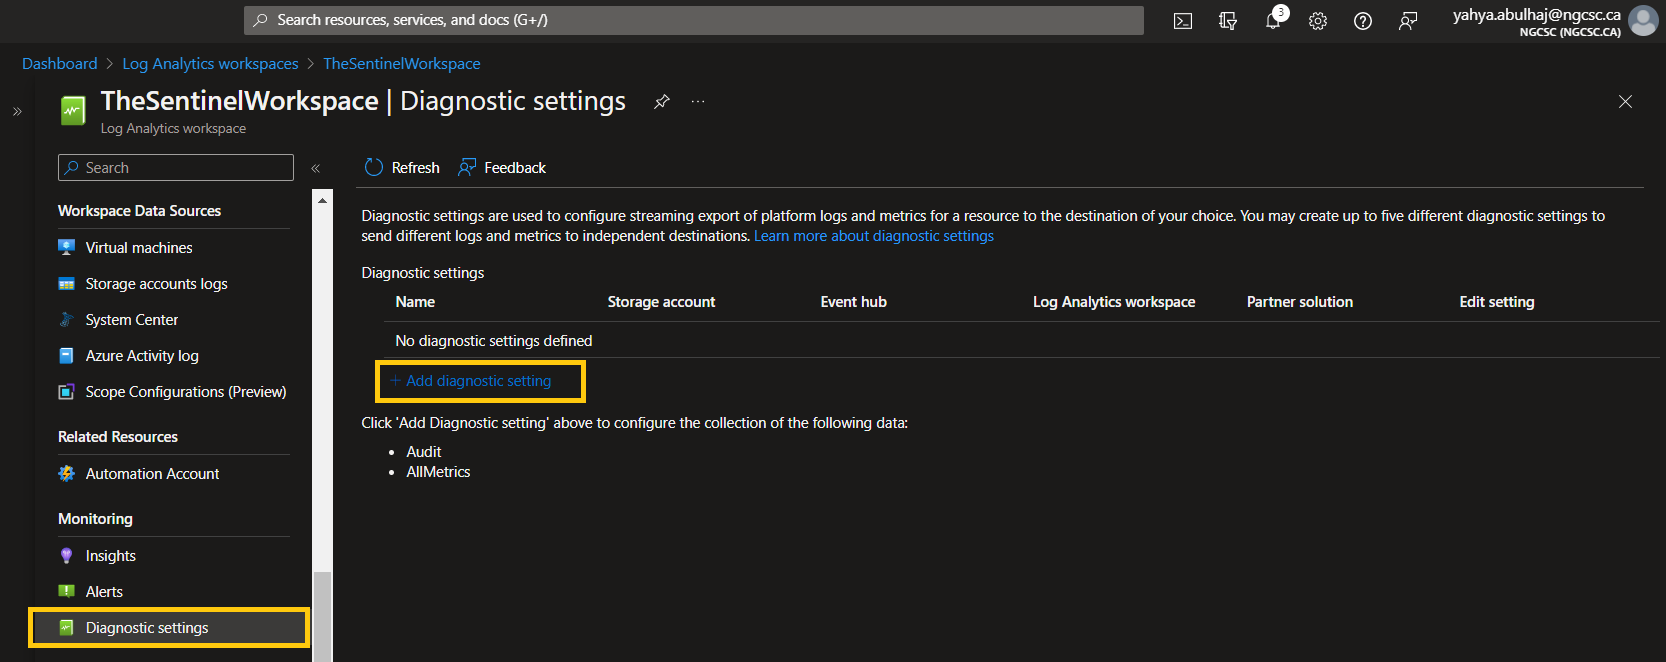
Task: Open Learn more about diagnostic settings
Action: tap(874, 236)
